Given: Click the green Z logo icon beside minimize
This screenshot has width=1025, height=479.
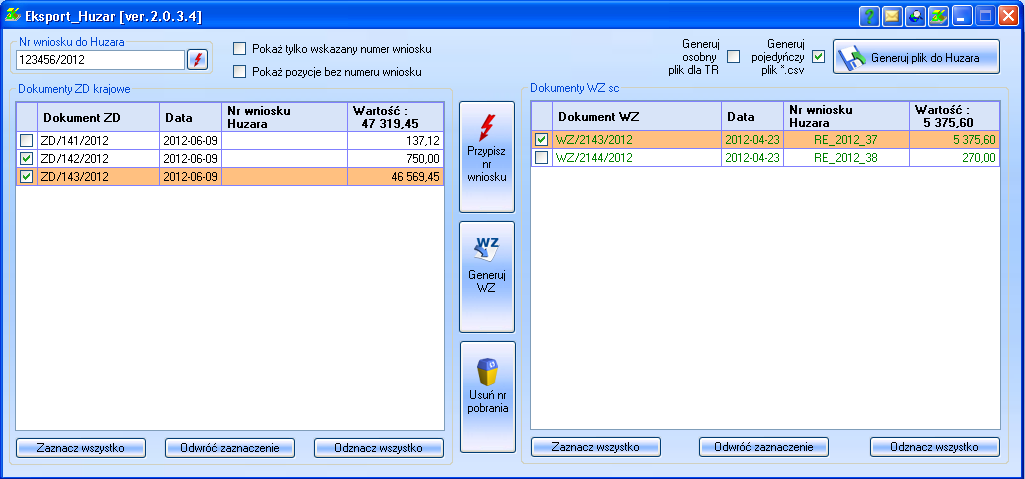Looking at the screenshot, I should pos(938,16).
